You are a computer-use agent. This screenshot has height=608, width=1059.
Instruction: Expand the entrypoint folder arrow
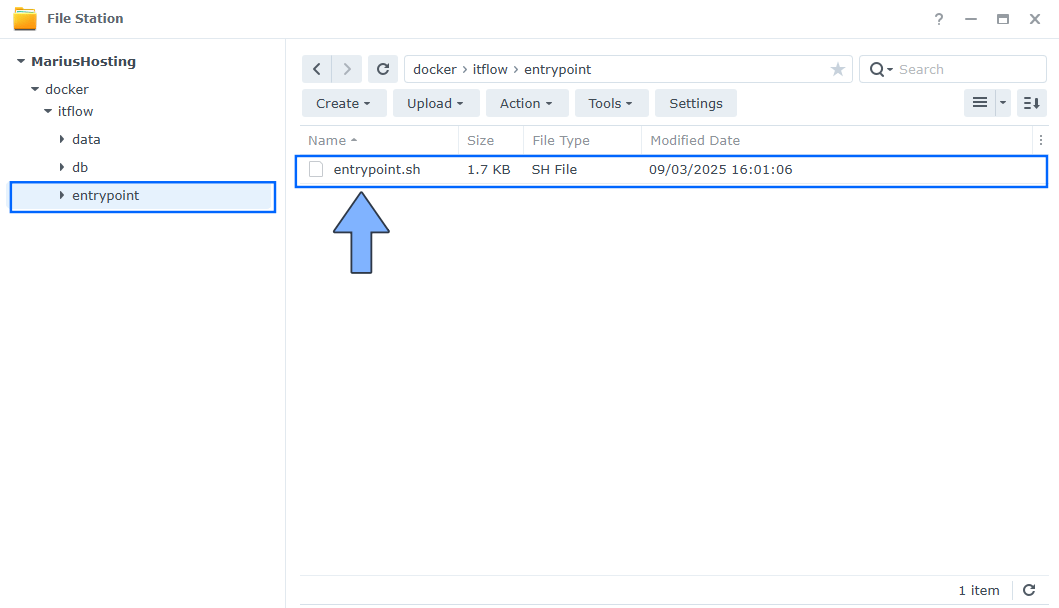point(61,195)
